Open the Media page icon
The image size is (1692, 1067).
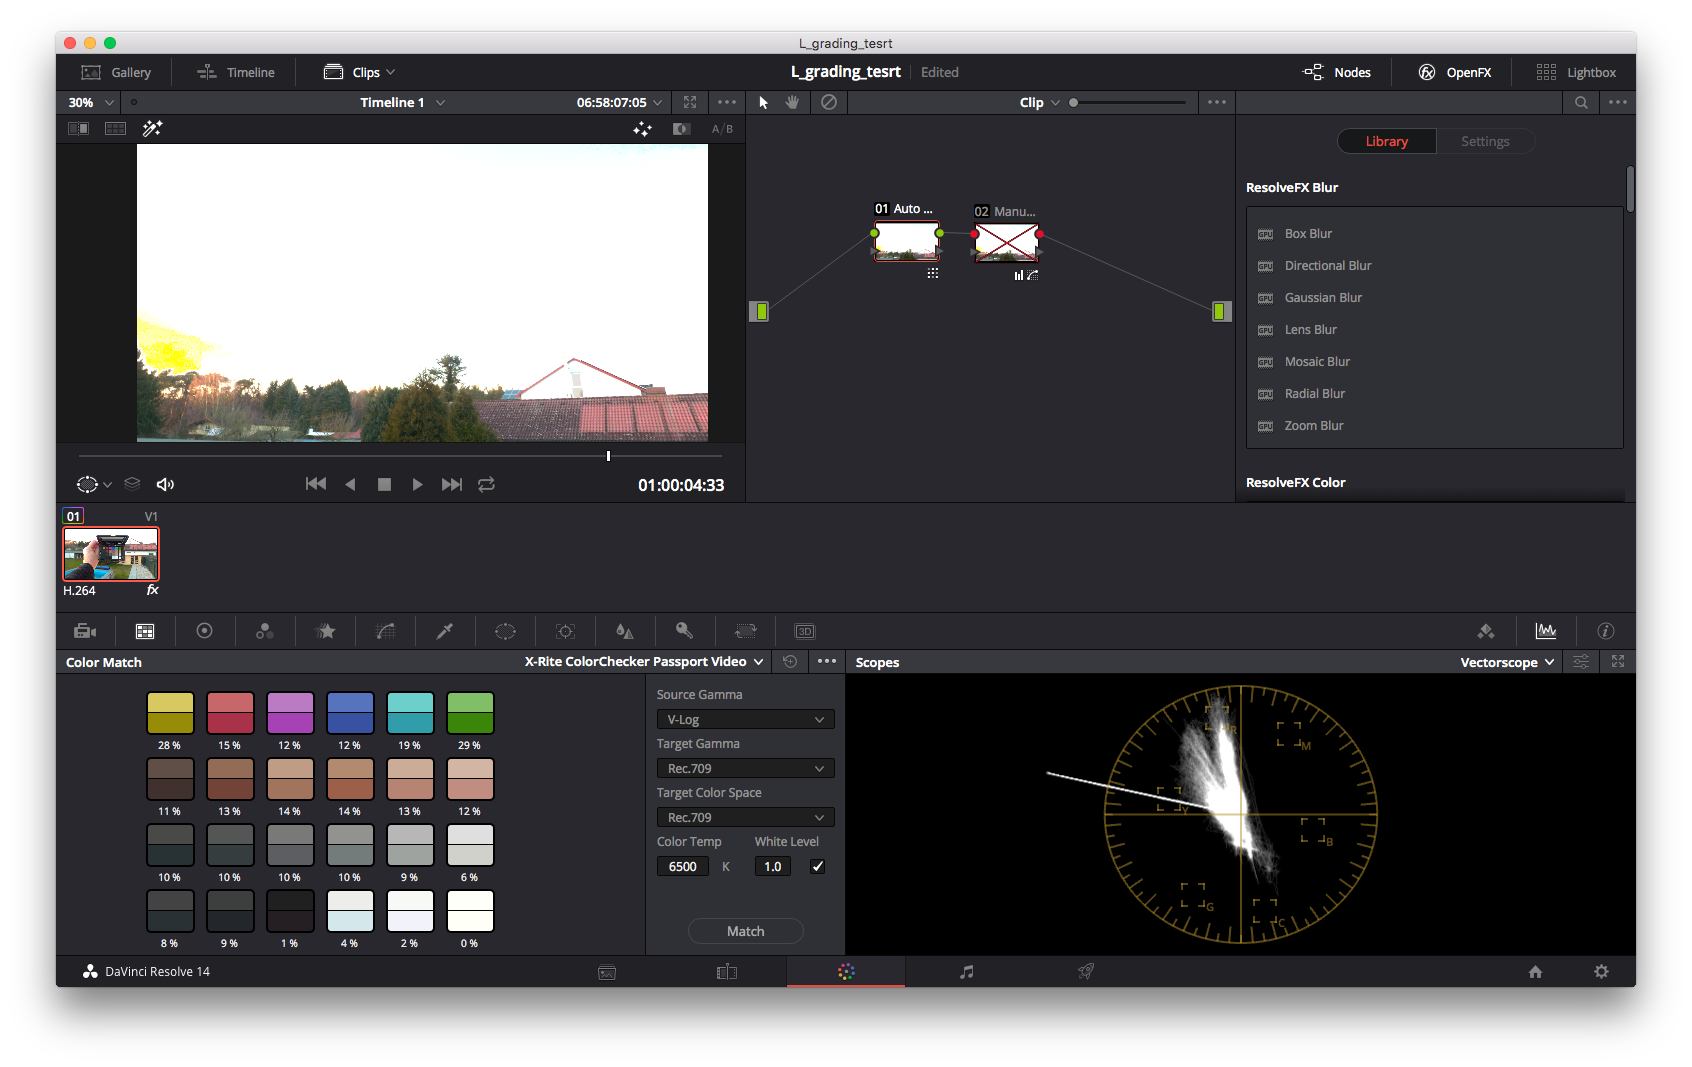[x=607, y=972]
